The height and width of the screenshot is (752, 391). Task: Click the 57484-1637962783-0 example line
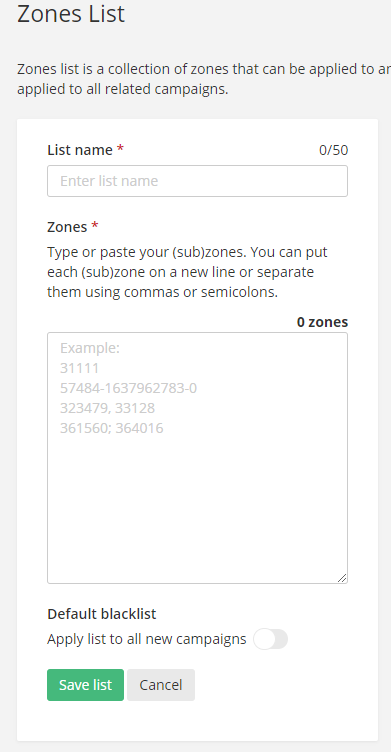pos(129,388)
